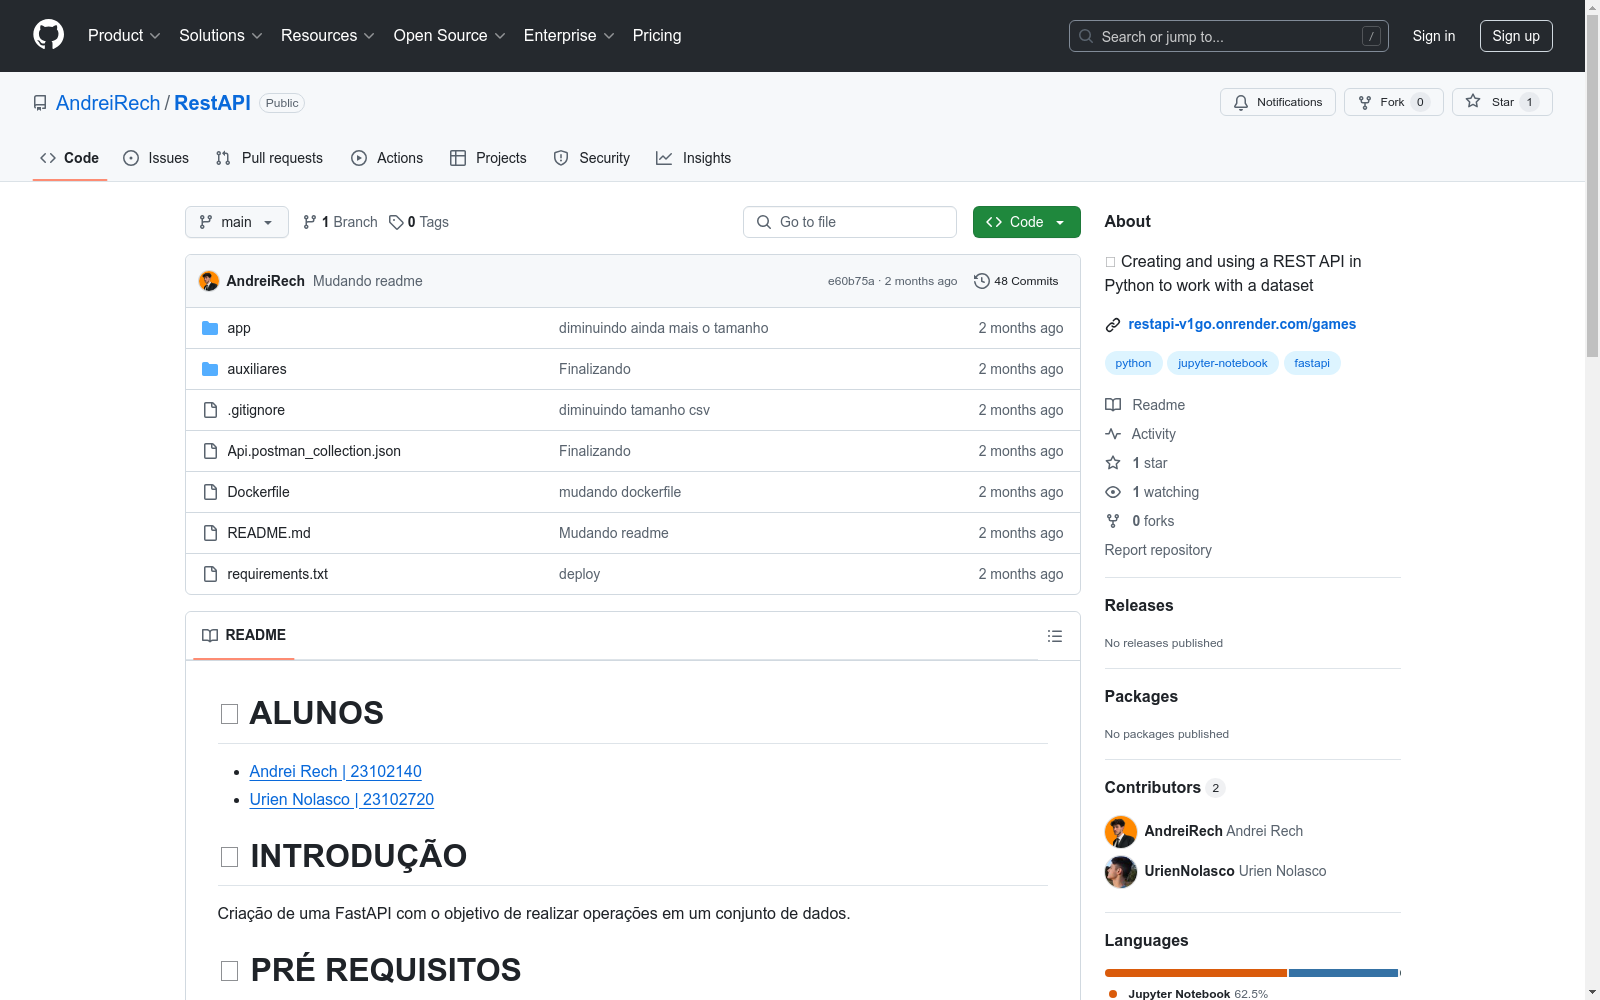Viewport: 1600px width, 1000px height.
Task: Open the Urien Nolasco | 23102720 link
Action: tap(342, 800)
